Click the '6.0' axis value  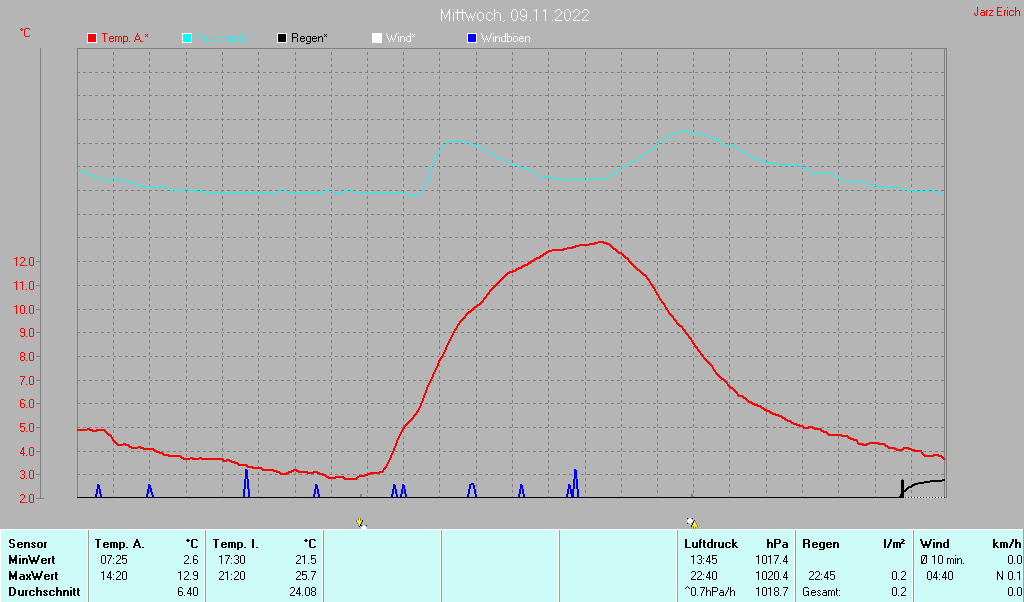(x=26, y=404)
